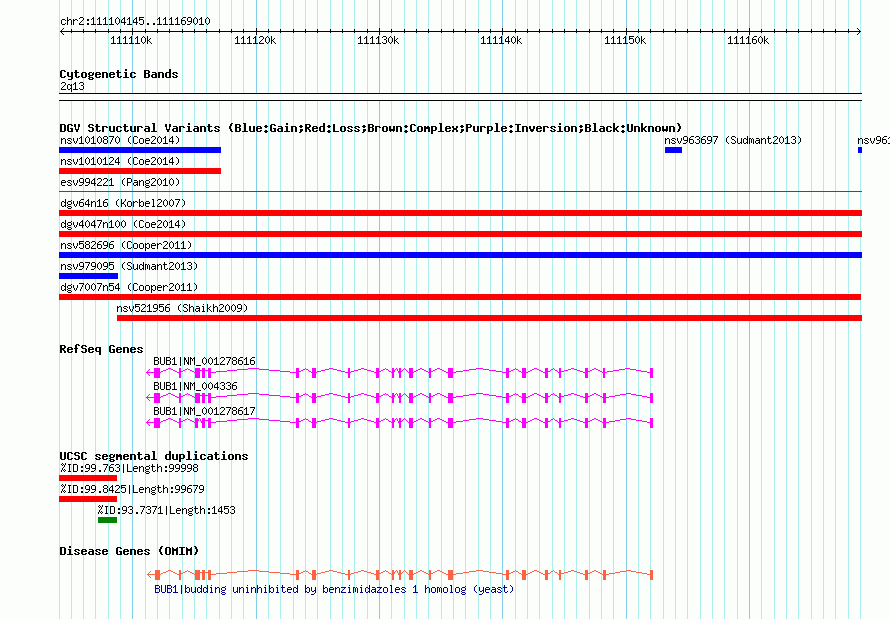890x619 pixels.
Task: Select the green duplication bar %ID:93.7371
Action: 107,520
